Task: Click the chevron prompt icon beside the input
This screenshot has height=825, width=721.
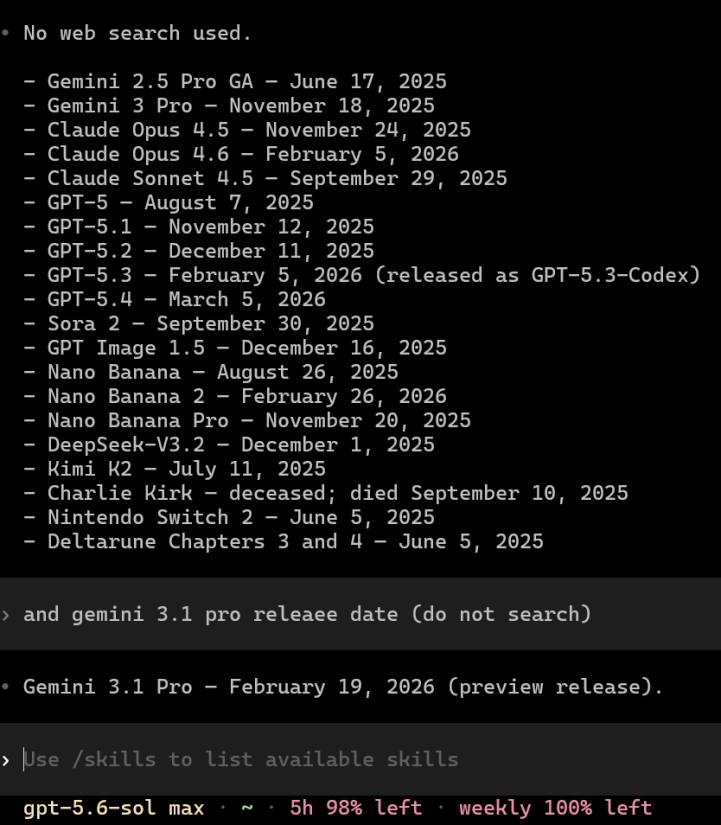Action: 6,760
